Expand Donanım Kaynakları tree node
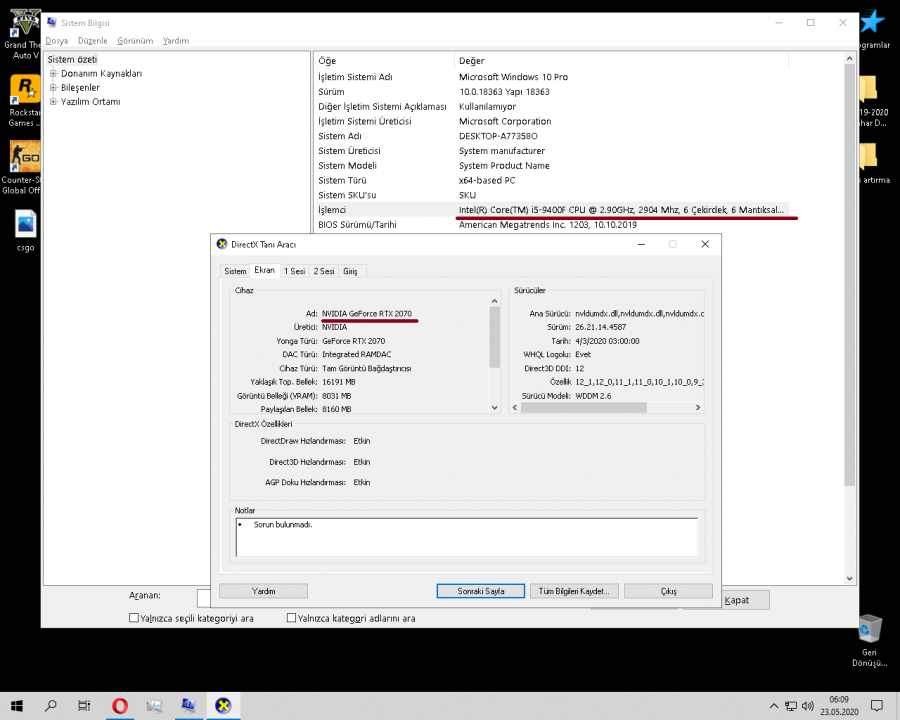This screenshot has width=900, height=720. [x=53, y=73]
